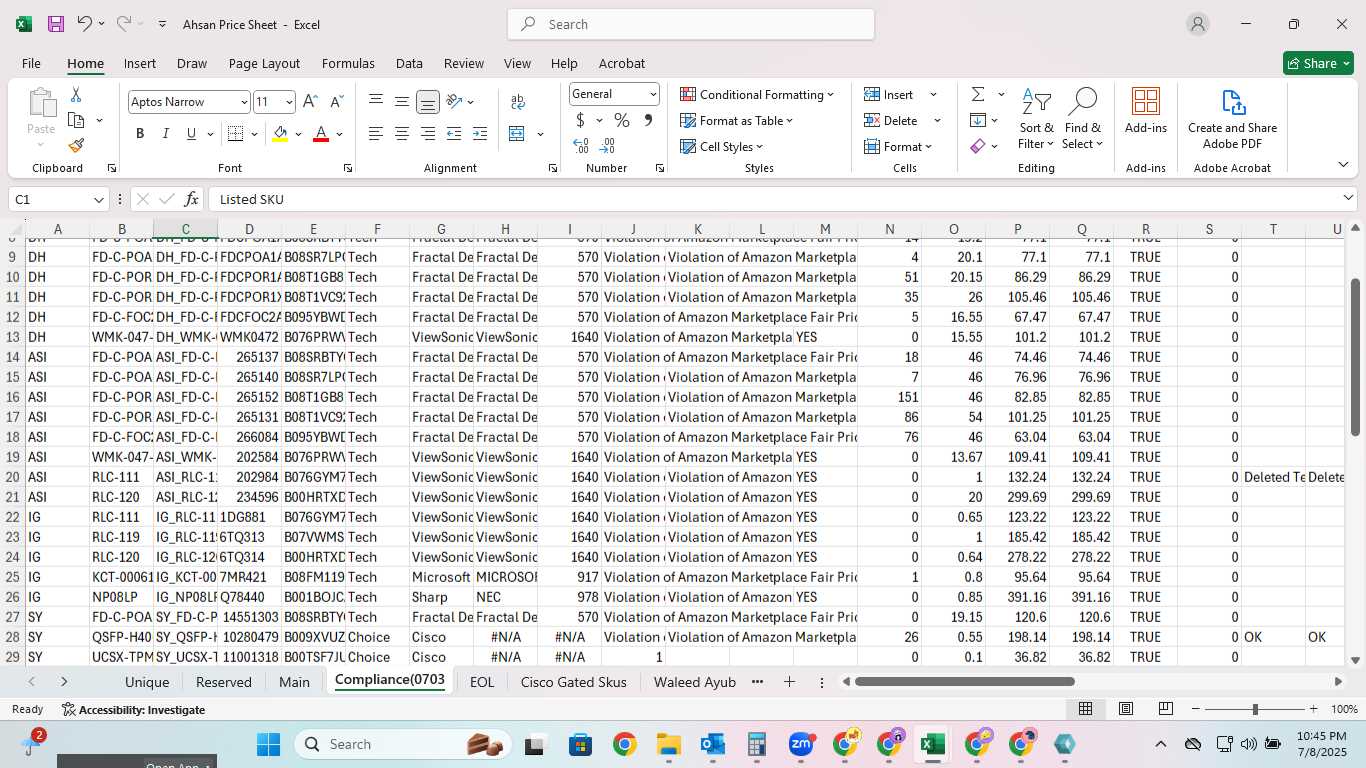Screen dimensions: 1366x768
Task: Apply Percent Style format
Action: pyautogui.click(x=622, y=120)
